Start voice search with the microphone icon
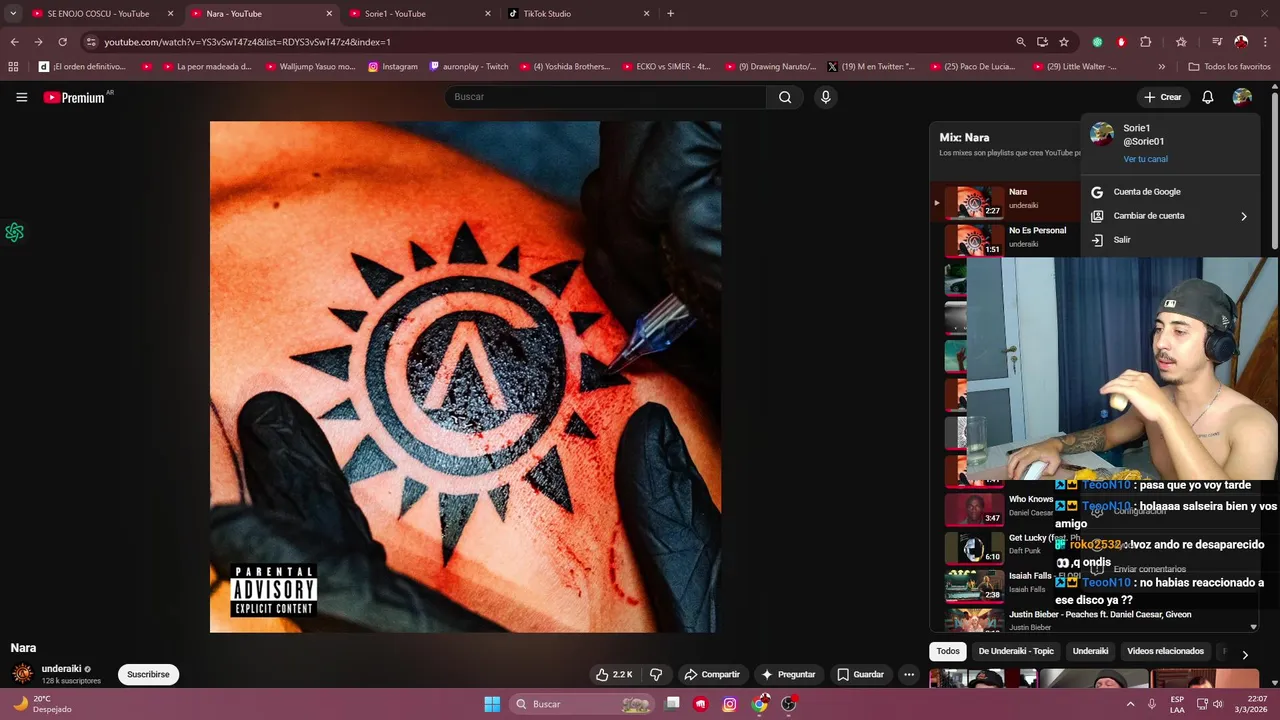Image resolution: width=1280 pixels, height=720 pixels. point(825,97)
